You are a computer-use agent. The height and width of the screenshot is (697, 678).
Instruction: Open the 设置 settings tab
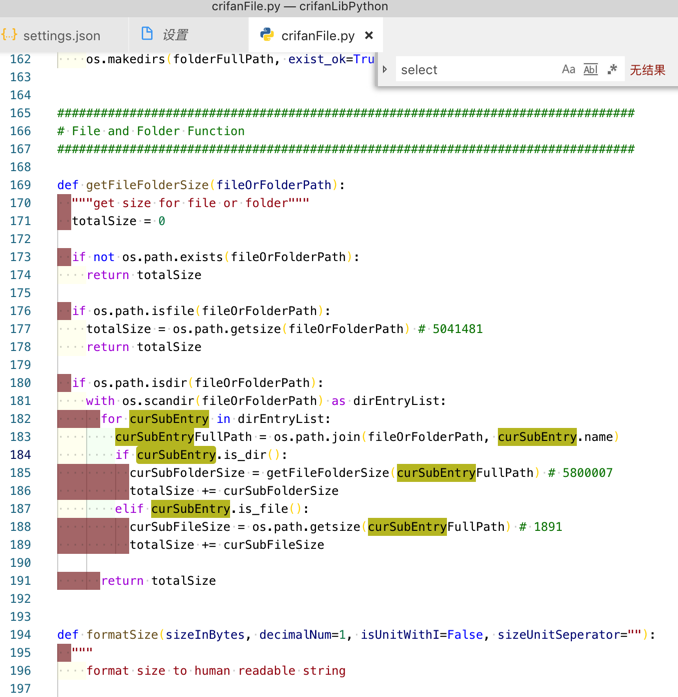point(175,35)
